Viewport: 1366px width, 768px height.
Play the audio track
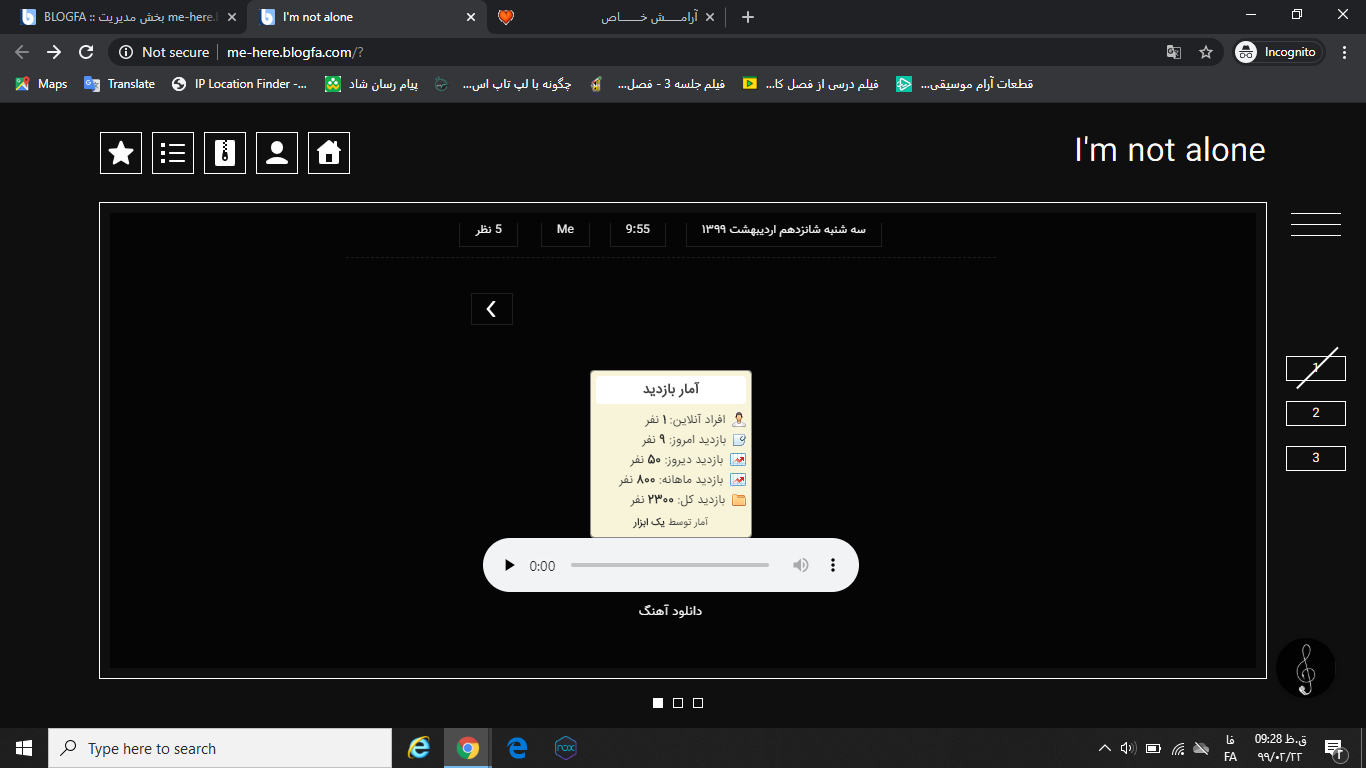pos(509,566)
